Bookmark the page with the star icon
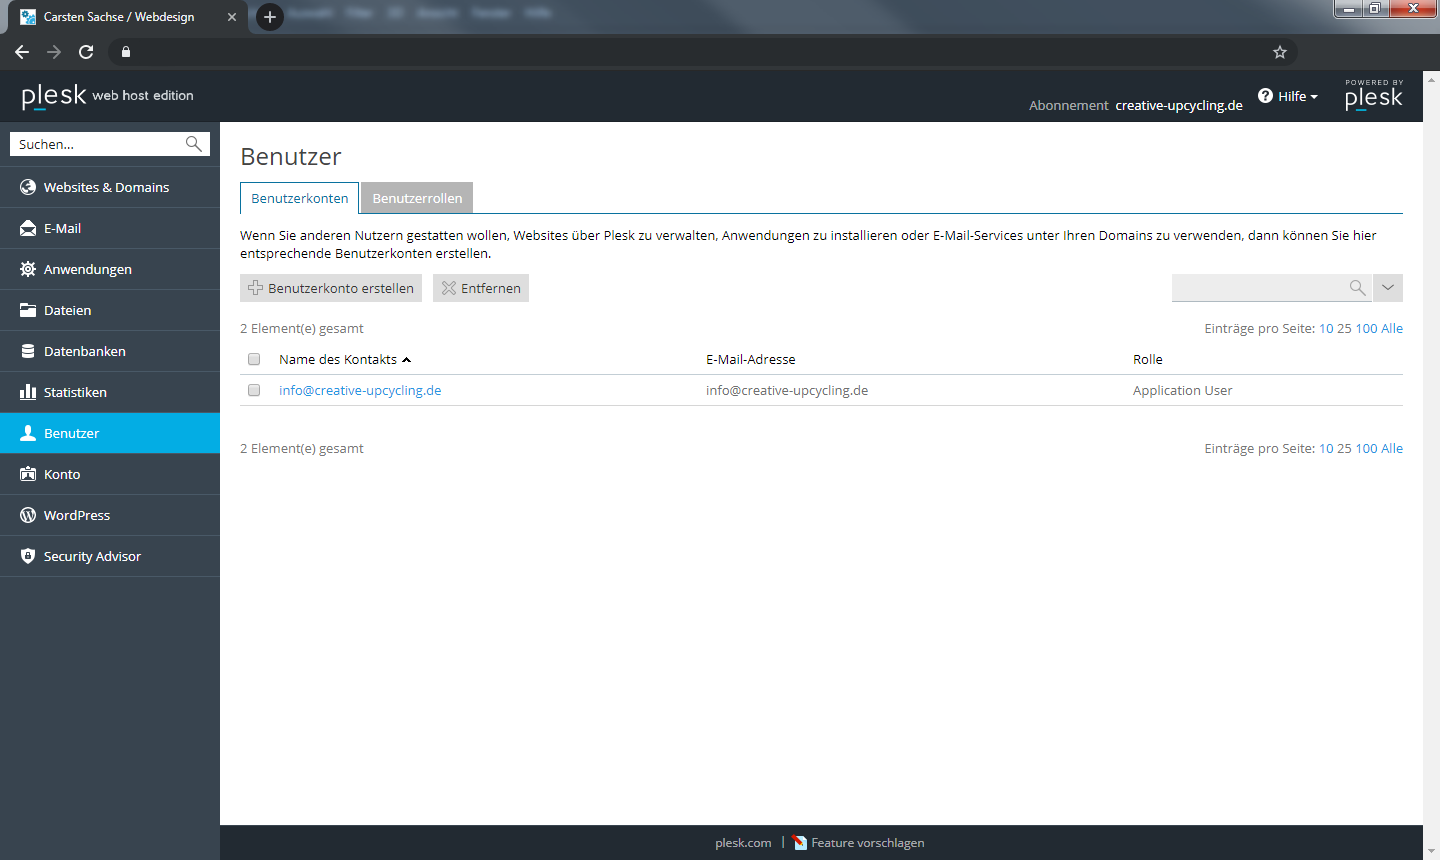The width and height of the screenshot is (1440, 860). point(1280,52)
